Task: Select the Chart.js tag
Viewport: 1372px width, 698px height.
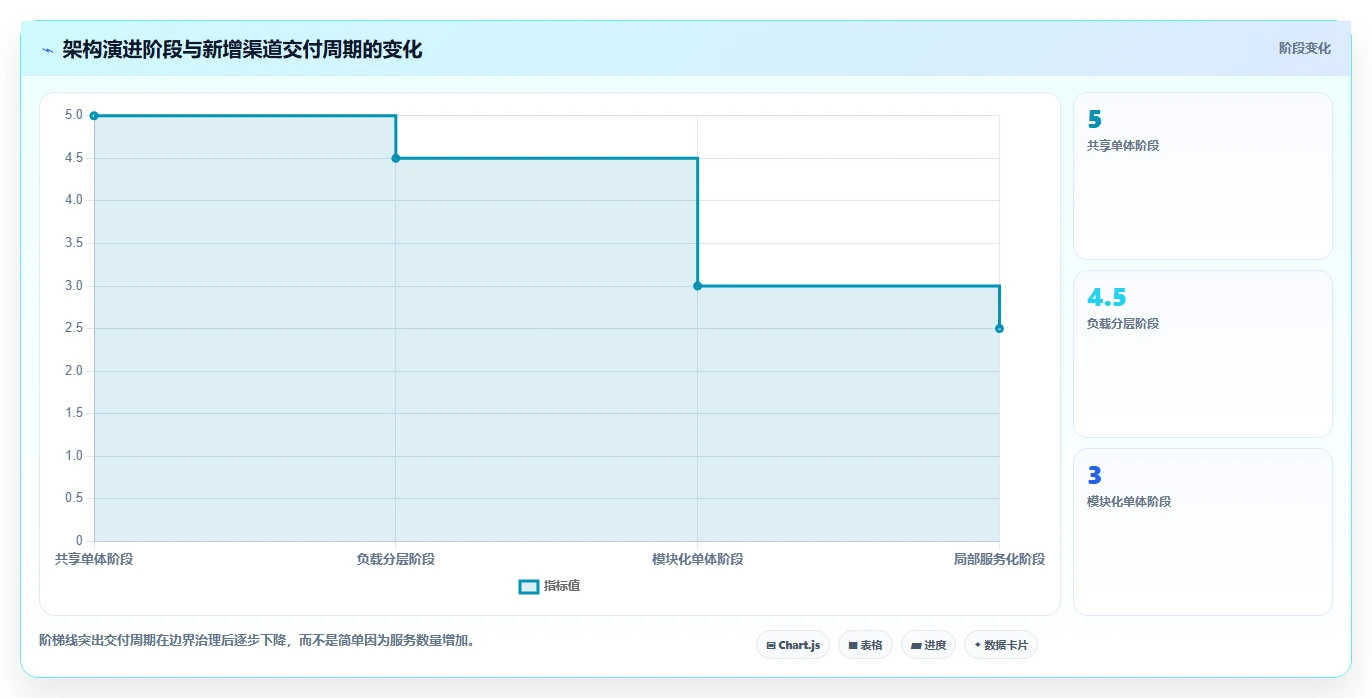Action: [x=793, y=645]
